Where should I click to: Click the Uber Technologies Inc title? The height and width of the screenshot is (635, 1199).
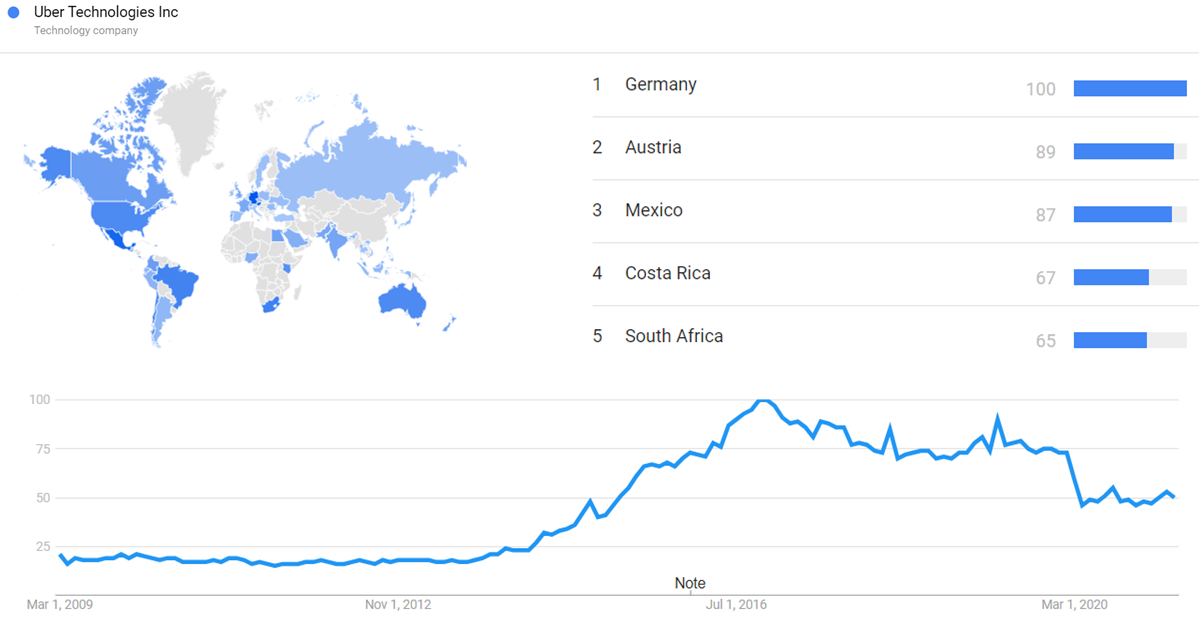[106, 13]
